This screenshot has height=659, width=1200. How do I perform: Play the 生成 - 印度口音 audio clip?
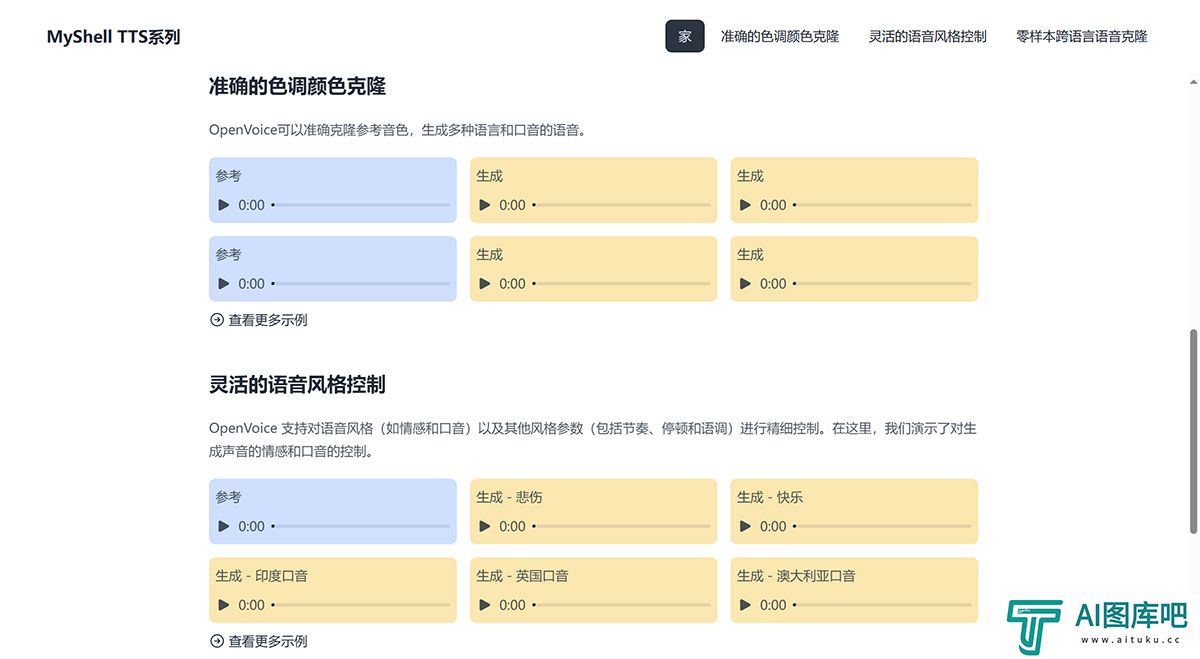(224, 605)
